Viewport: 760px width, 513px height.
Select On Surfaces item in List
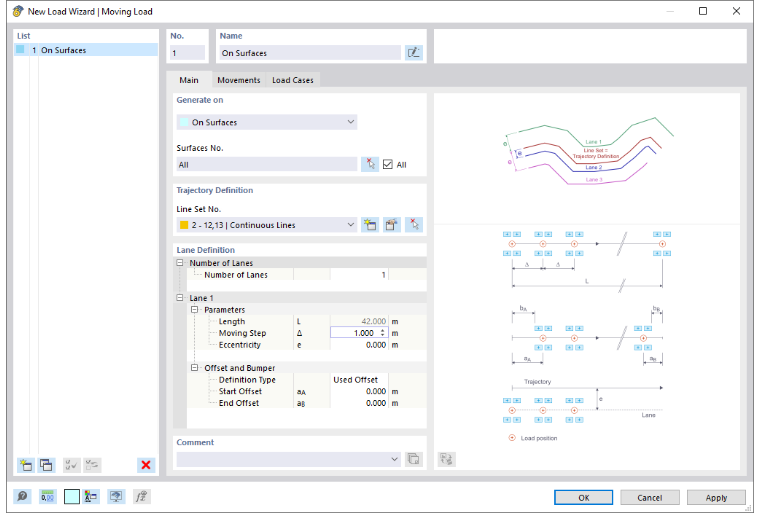click(x=86, y=50)
